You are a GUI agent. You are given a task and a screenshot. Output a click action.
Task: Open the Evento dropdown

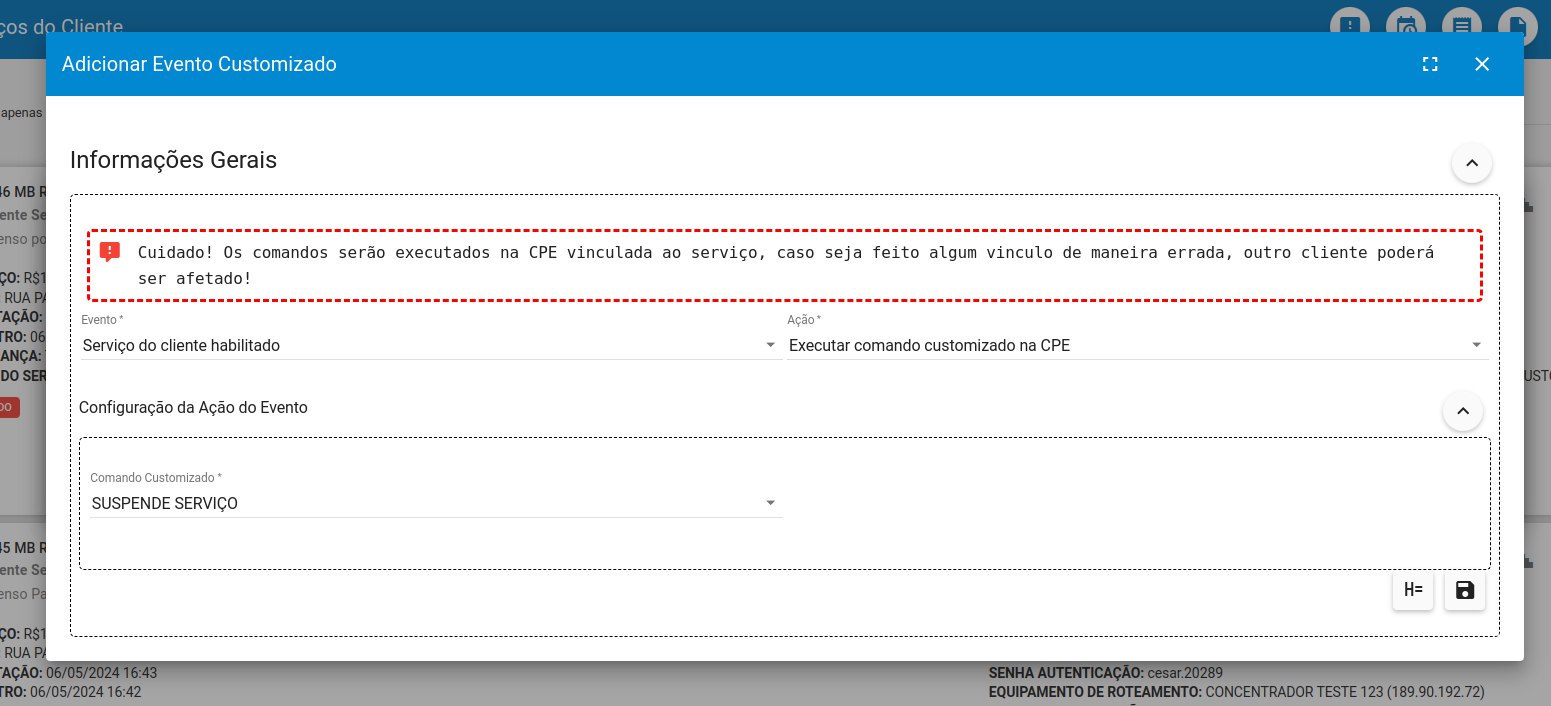coord(430,345)
